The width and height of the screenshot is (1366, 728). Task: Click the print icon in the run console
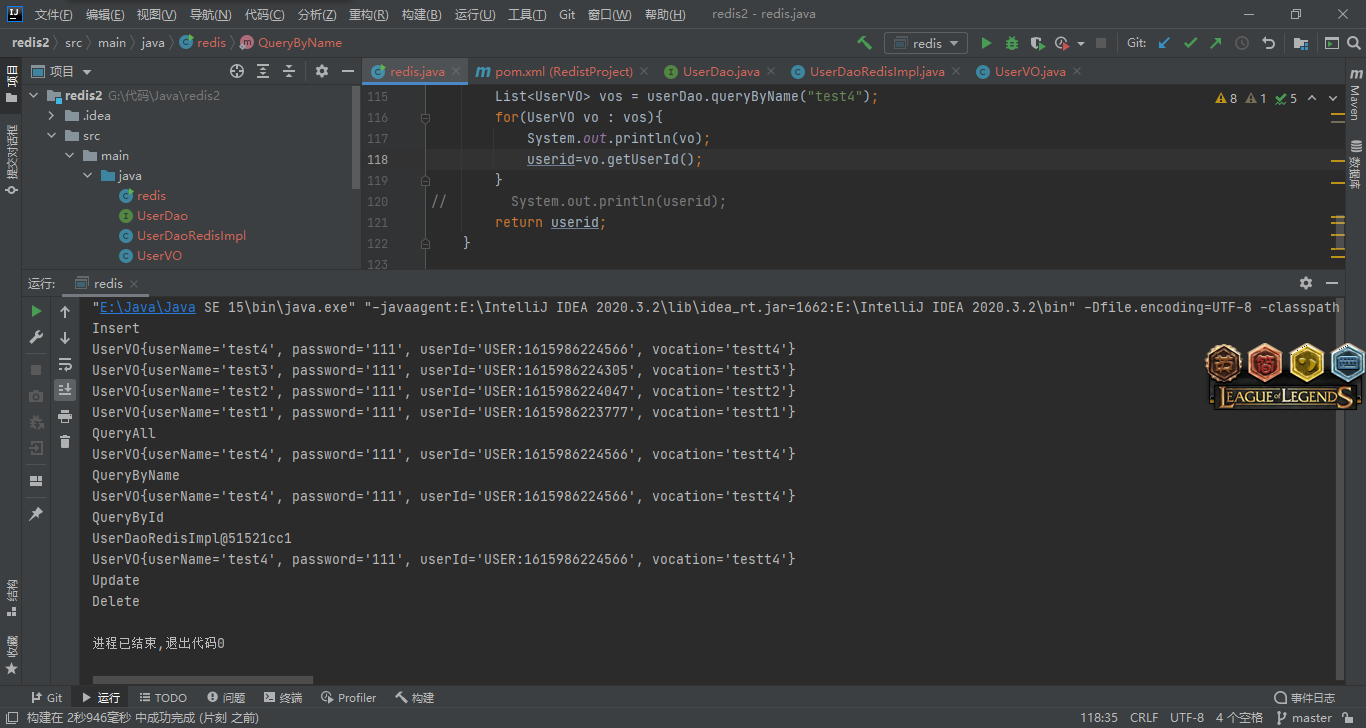[x=65, y=416]
